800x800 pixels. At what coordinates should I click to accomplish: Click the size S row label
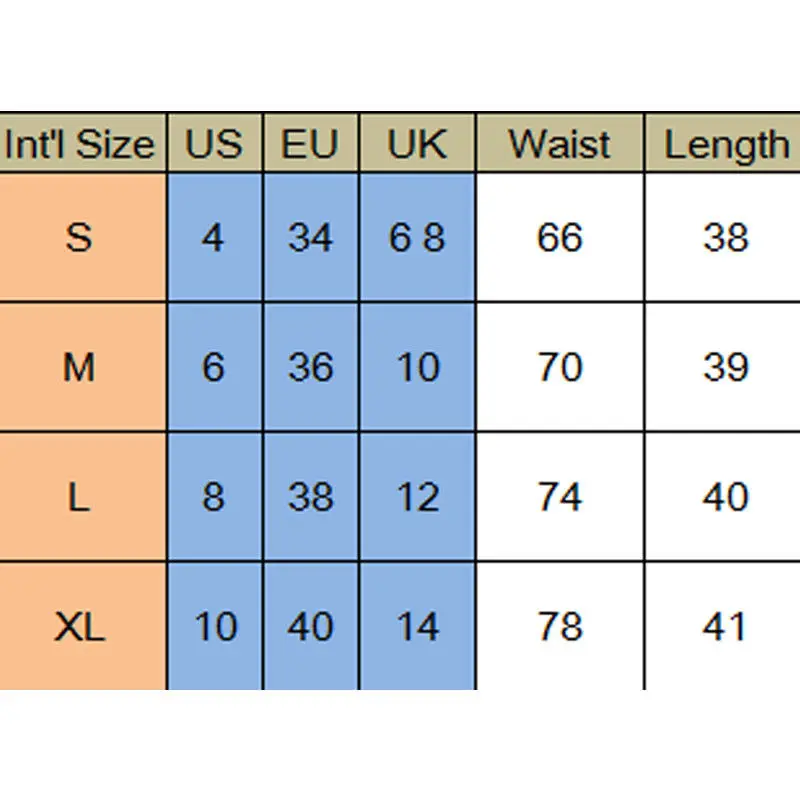(x=82, y=237)
